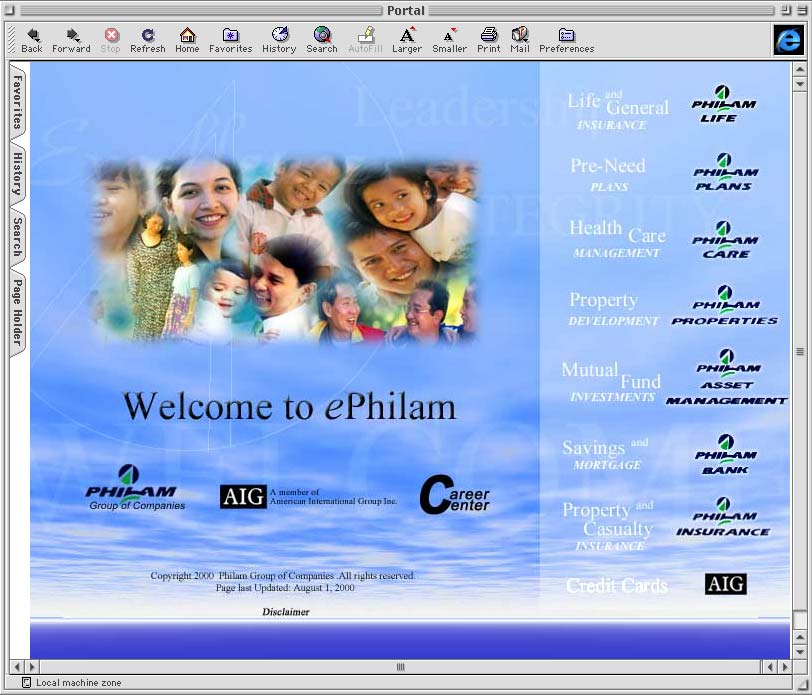Collapse window with the windowshade box

click(x=801, y=10)
